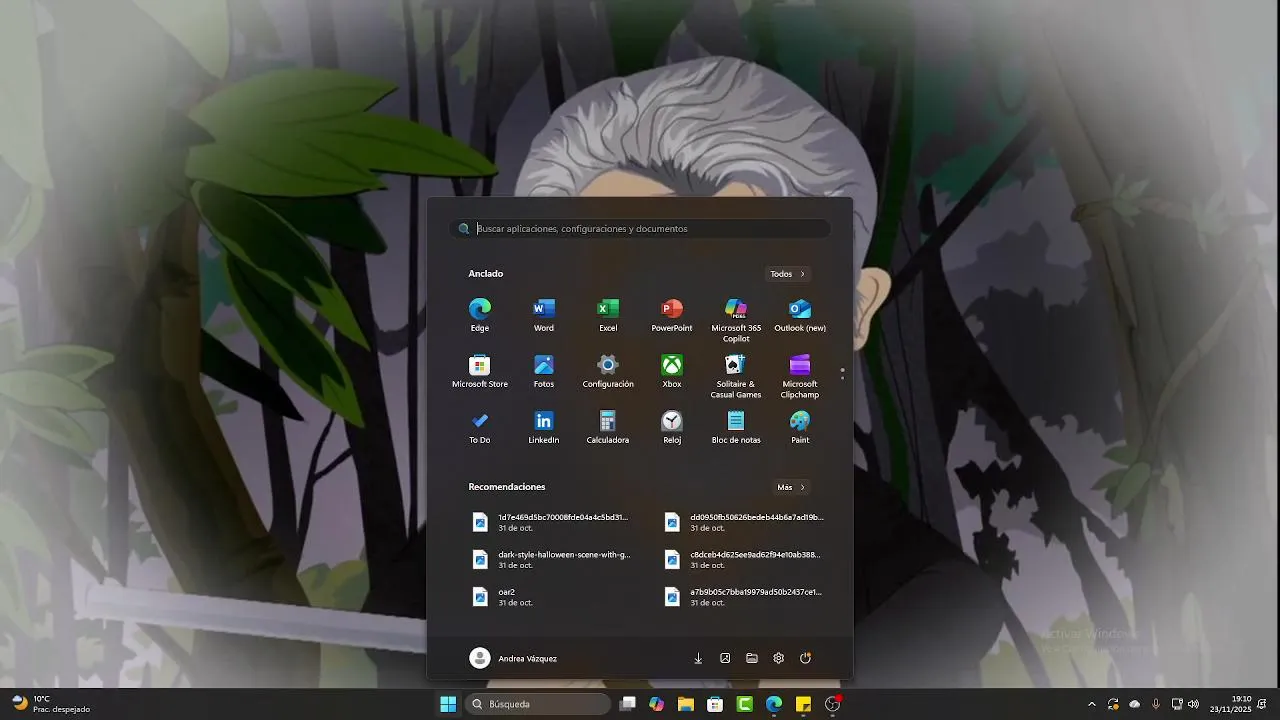Viewport: 1280px width, 720px height.
Task: Open Sticky Notes from the taskbar
Action: coord(803,704)
